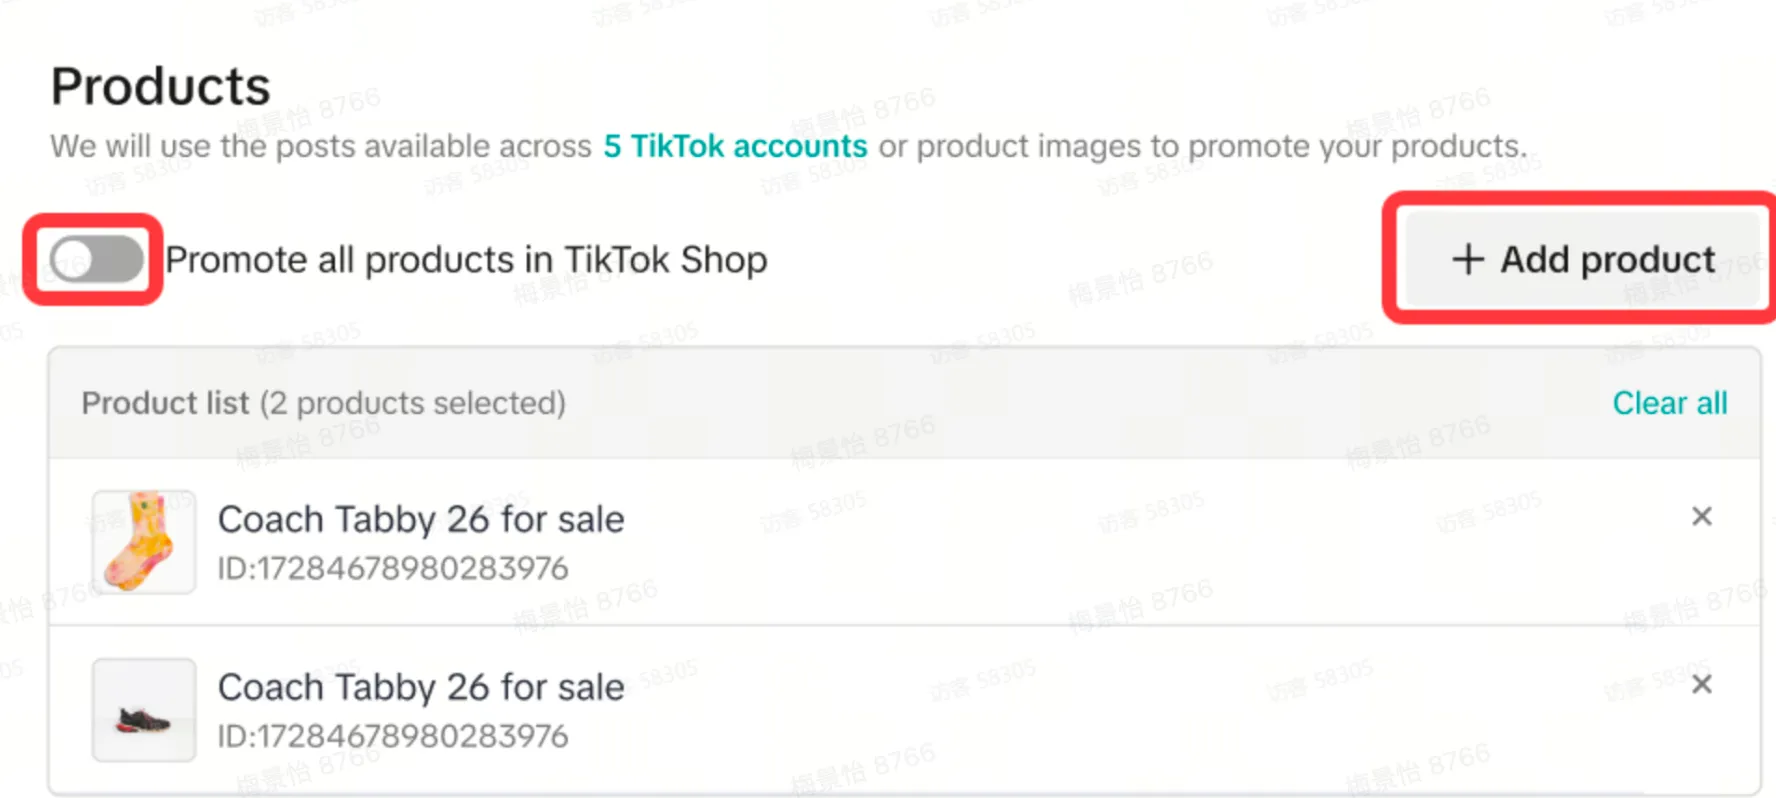Click the 'Product list' header label
The image size is (1776, 798).
[166, 403]
